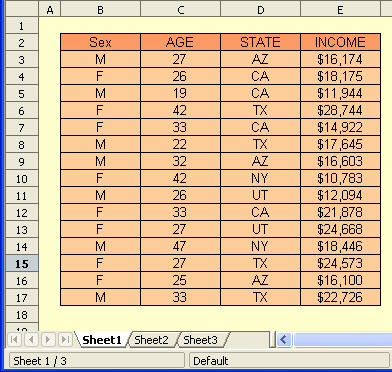Click previous sheet tab arrow

tap(31, 340)
